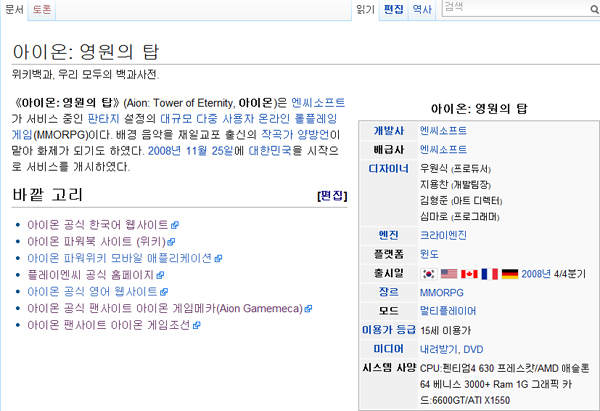The height and width of the screenshot is (411, 600).
Task: Select the 읽기 tab
Action: (365, 9)
